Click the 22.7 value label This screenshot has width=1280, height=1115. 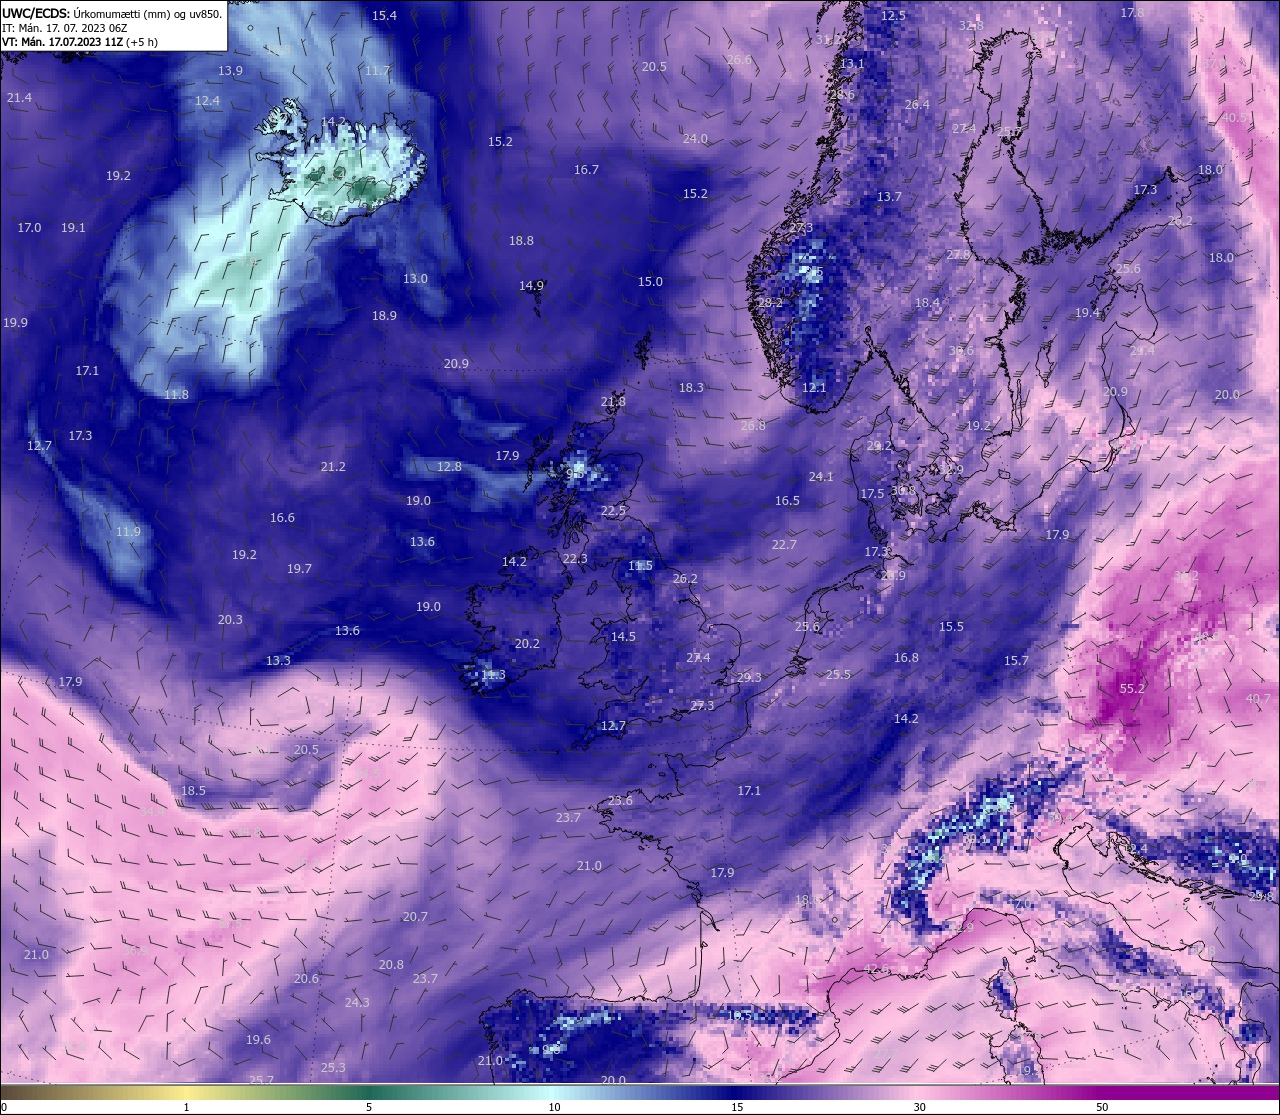click(784, 545)
